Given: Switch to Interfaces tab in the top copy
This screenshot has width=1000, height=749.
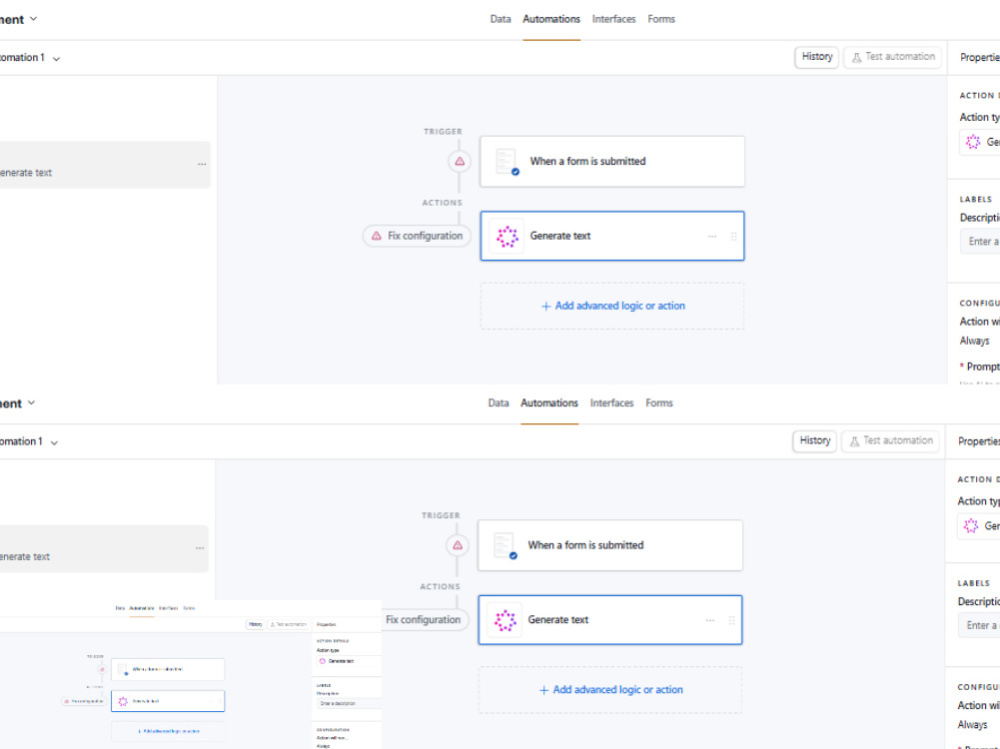Looking at the screenshot, I should coord(614,19).
